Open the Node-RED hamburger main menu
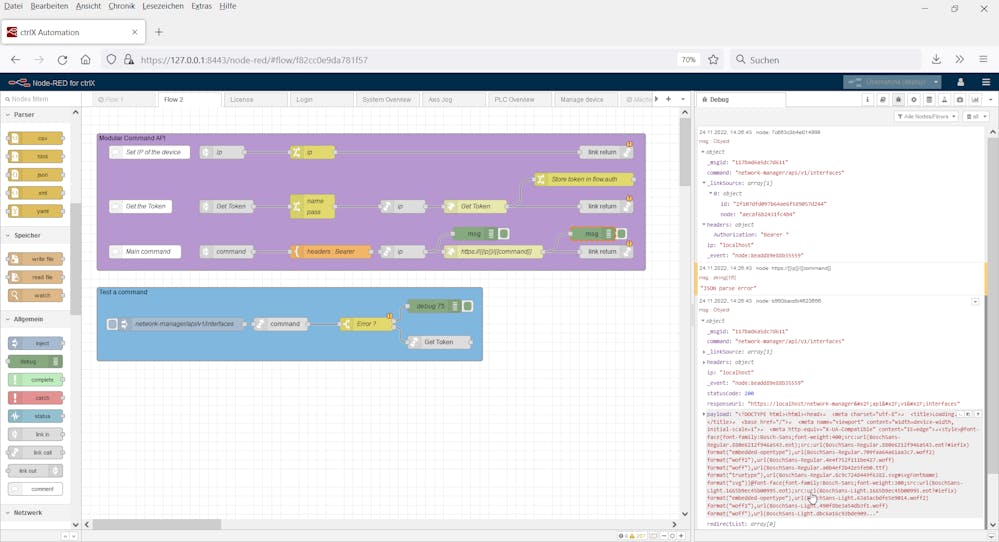Screen dimensions: 999x542 click(986, 82)
